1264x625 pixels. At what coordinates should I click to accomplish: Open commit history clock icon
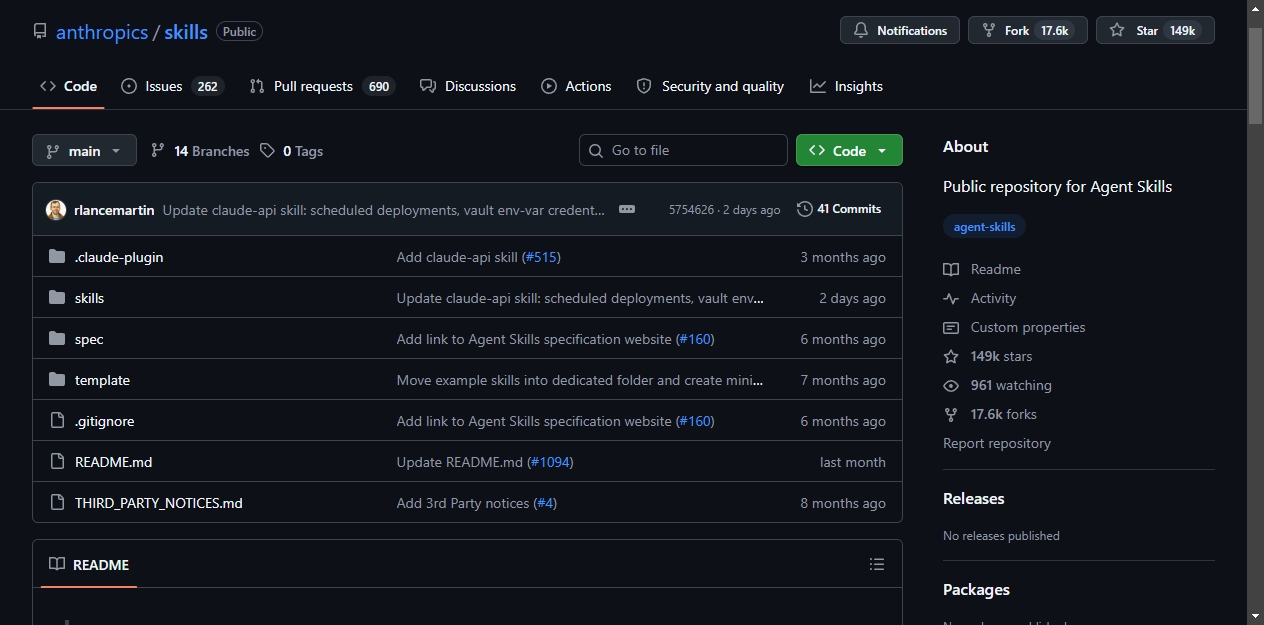[804, 209]
